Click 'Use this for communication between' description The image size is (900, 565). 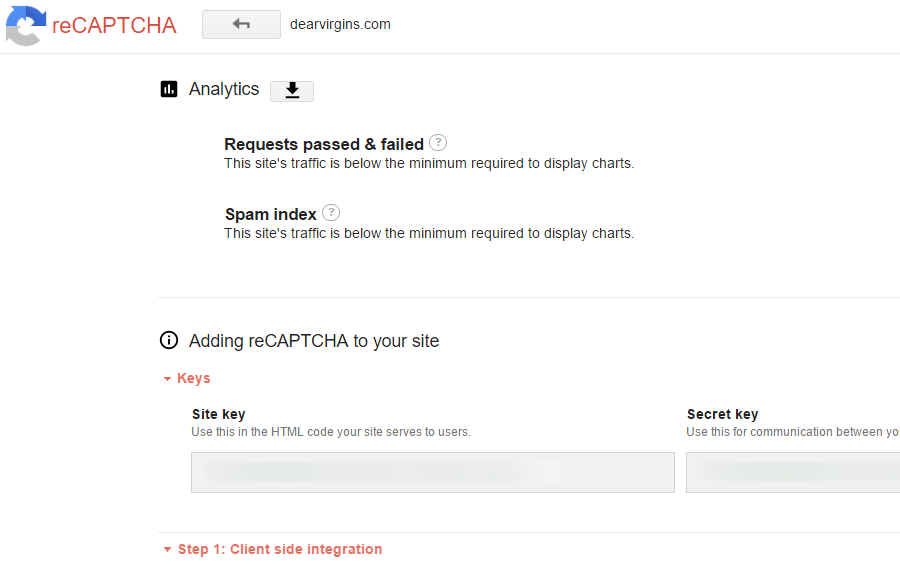click(793, 432)
